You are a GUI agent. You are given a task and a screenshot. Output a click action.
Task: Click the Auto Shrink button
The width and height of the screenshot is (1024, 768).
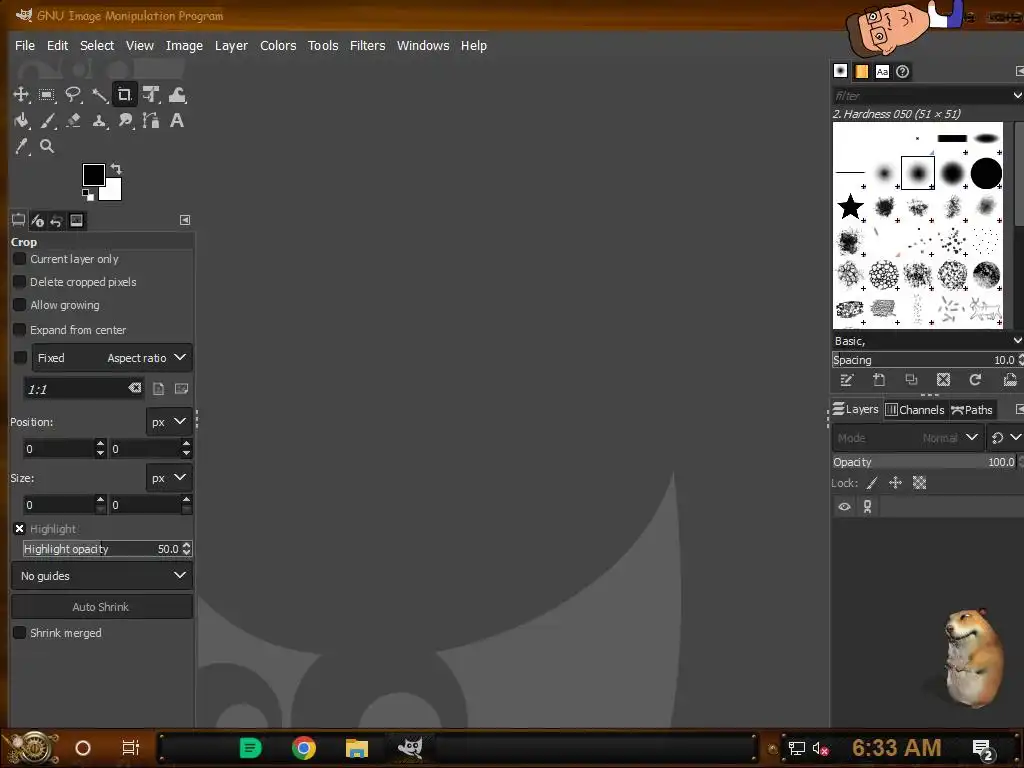[102, 607]
